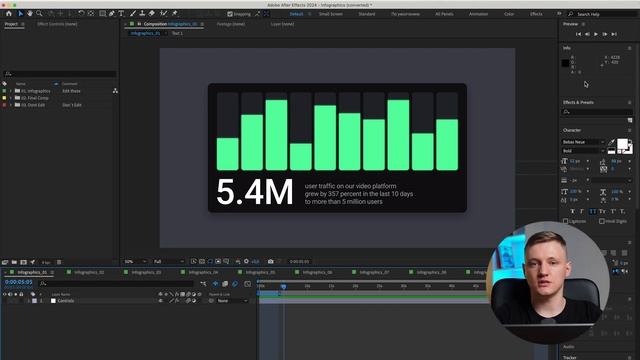Click the 0:00:05:05 current timecode
This screenshot has height=360, width=640.
click(18, 282)
